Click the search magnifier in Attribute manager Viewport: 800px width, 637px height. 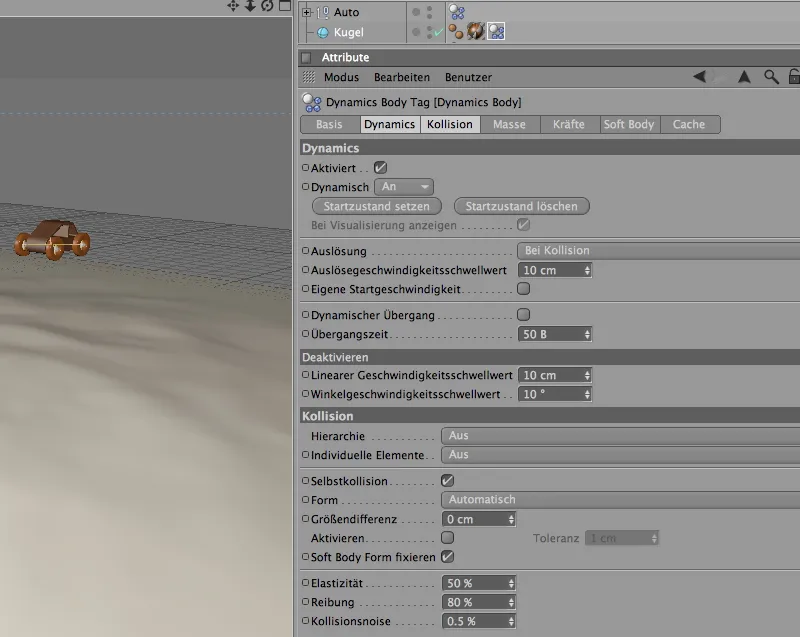771,77
